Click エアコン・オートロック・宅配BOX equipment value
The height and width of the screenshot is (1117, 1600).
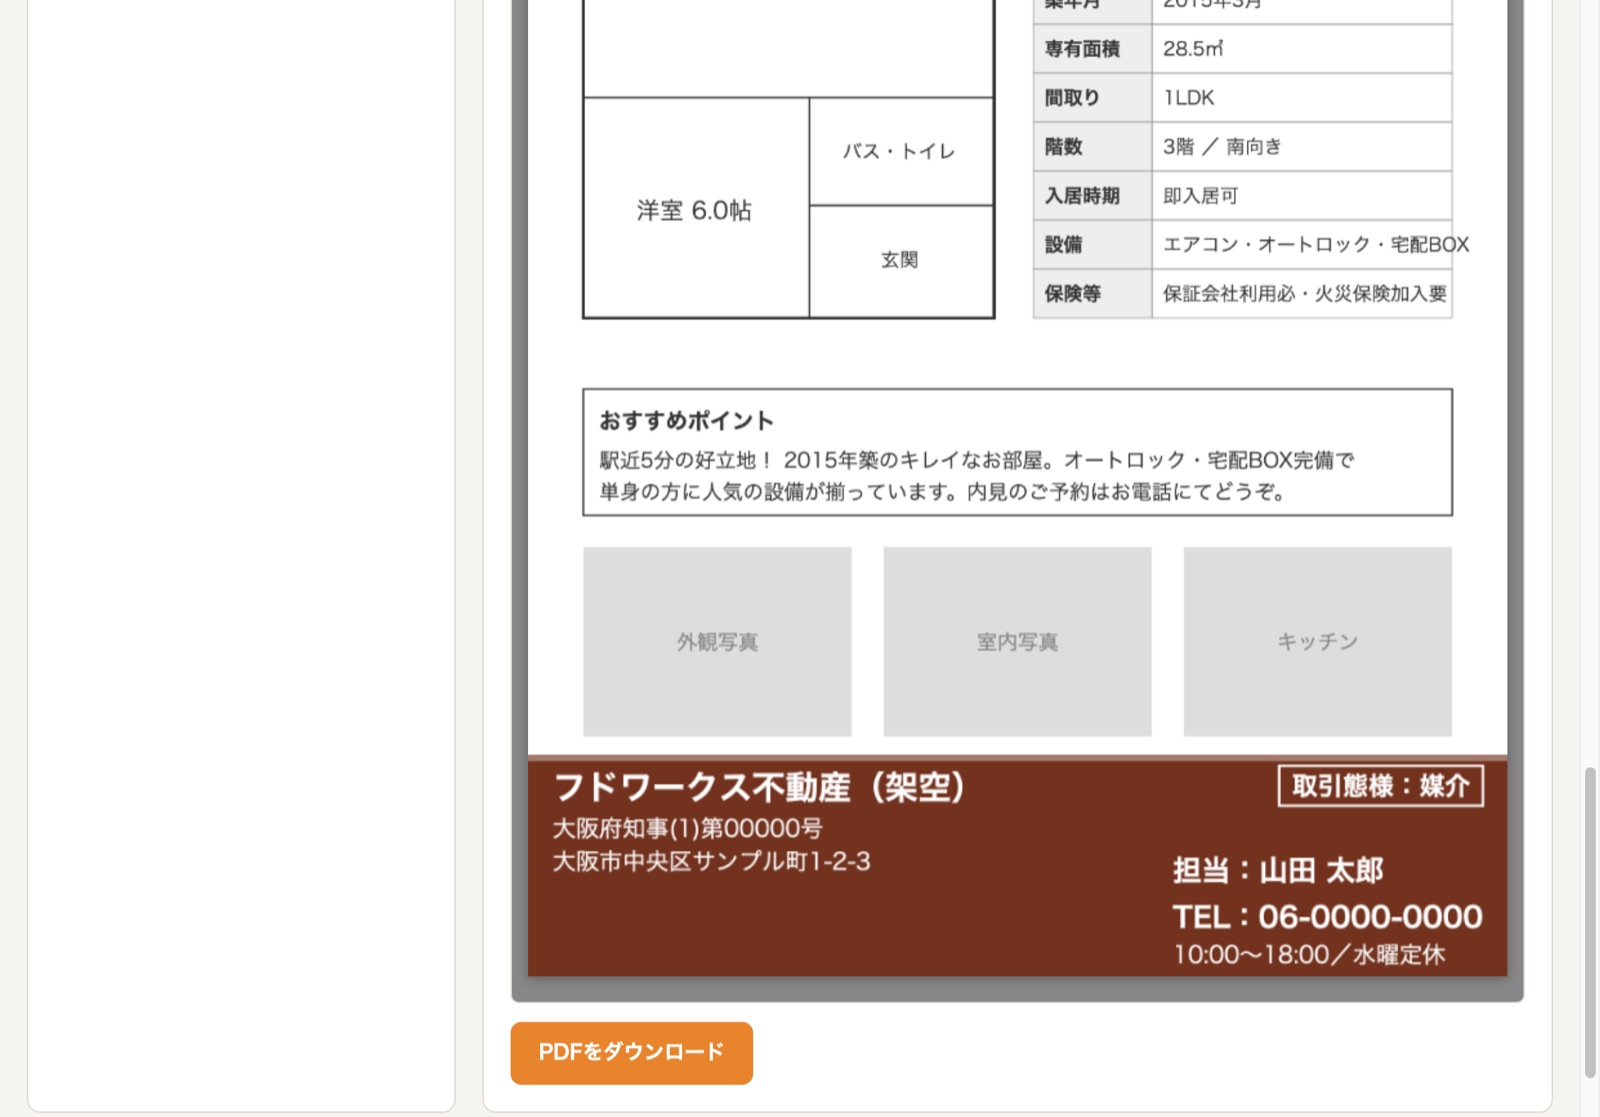[1315, 245]
